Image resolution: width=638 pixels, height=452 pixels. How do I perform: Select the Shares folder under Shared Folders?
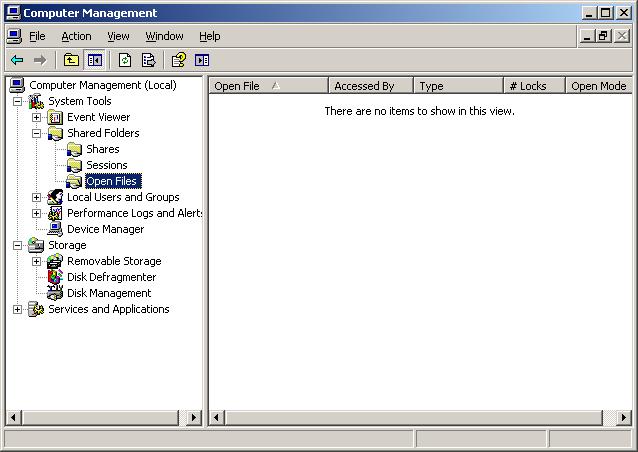(x=102, y=149)
